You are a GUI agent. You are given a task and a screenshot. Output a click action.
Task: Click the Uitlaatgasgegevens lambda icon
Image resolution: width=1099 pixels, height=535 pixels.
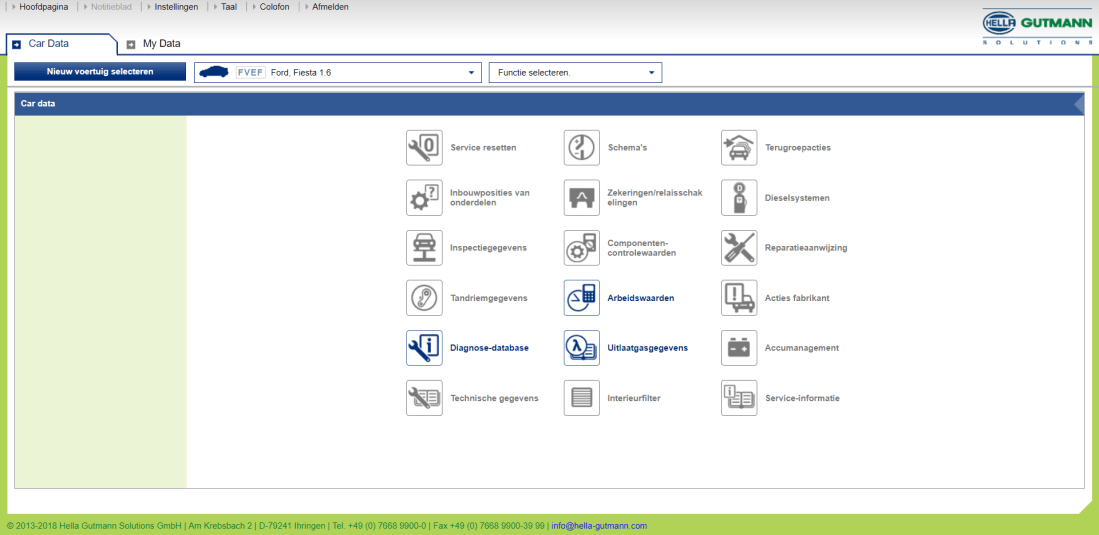[x=582, y=348]
